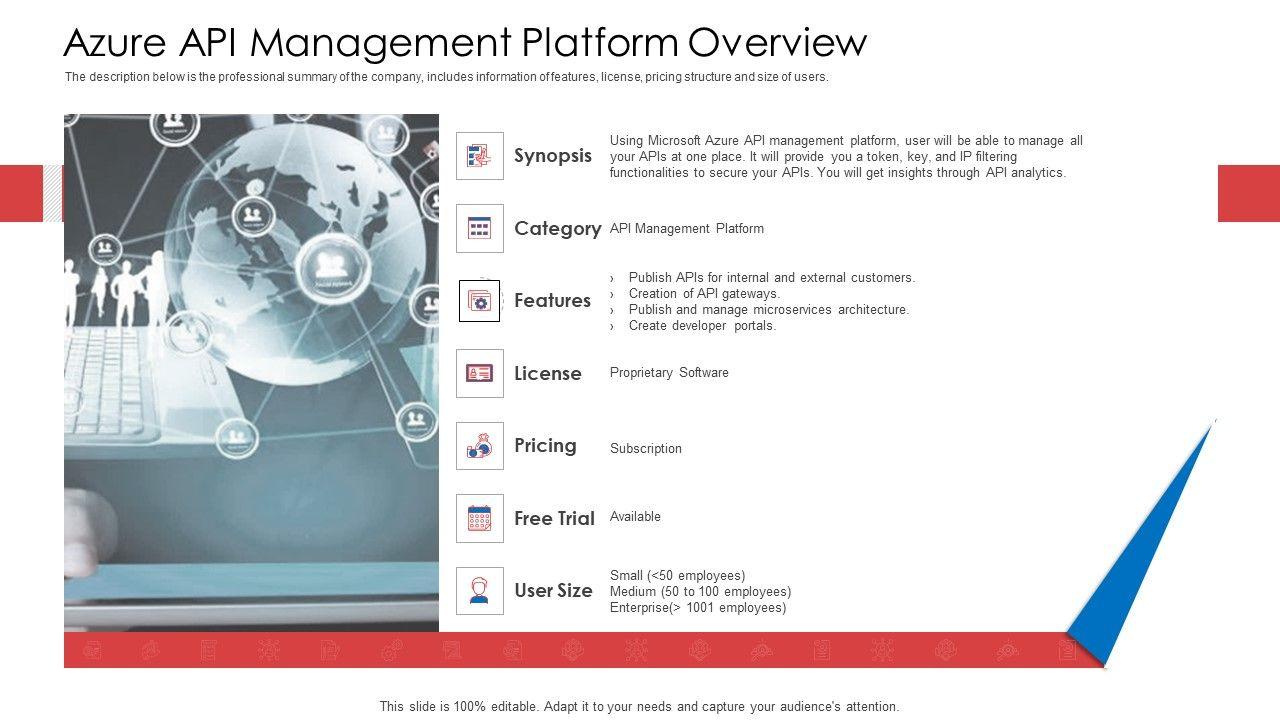
Task: Click the Pricing money bag icon
Action: [480, 446]
